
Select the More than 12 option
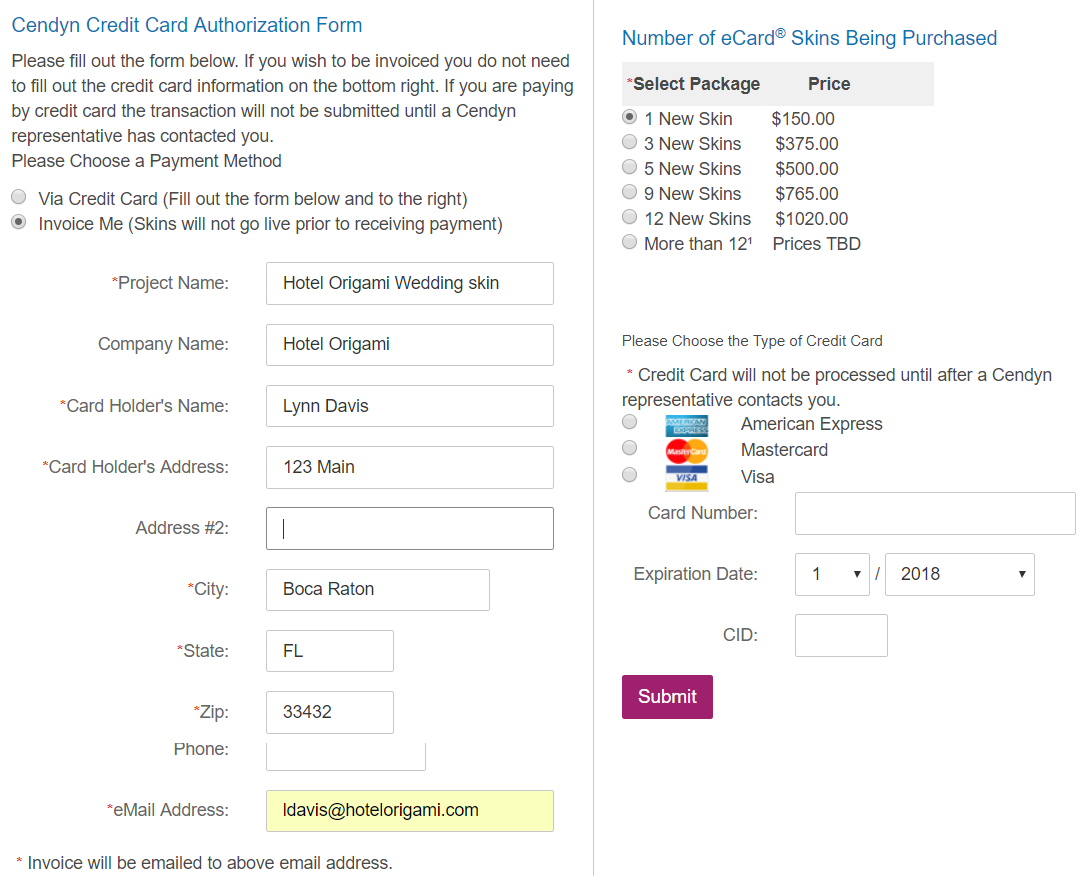pyautogui.click(x=629, y=242)
